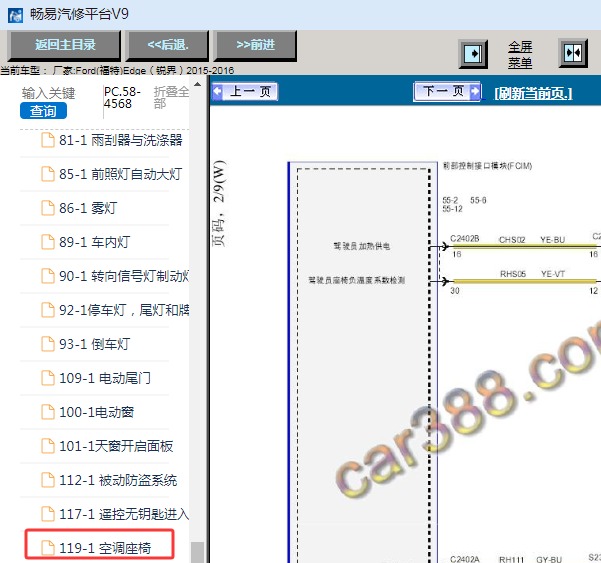Viewport: 601px width, 563px height.
Task: Click the expand panel arrow icon button
Action: [473, 54]
